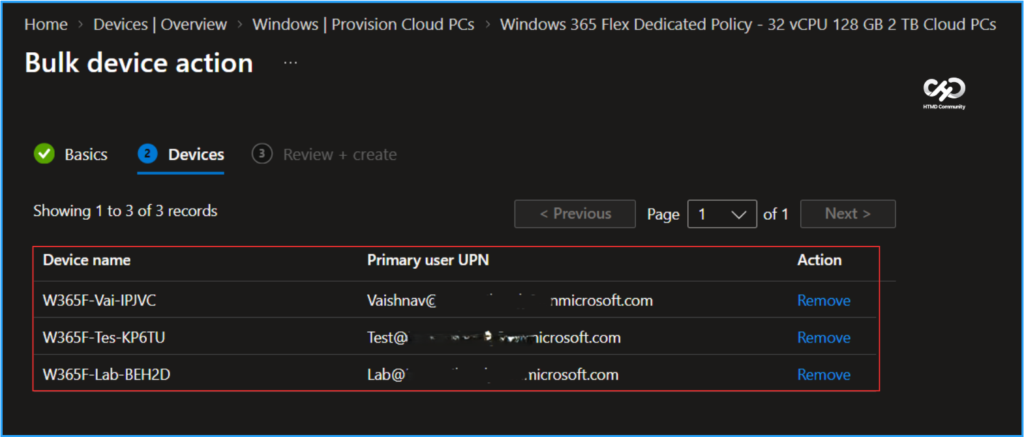Go to Home breadcrumb
Image resolution: width=1024 pixels, height=437 pixels.
click(x=46, y=25)
